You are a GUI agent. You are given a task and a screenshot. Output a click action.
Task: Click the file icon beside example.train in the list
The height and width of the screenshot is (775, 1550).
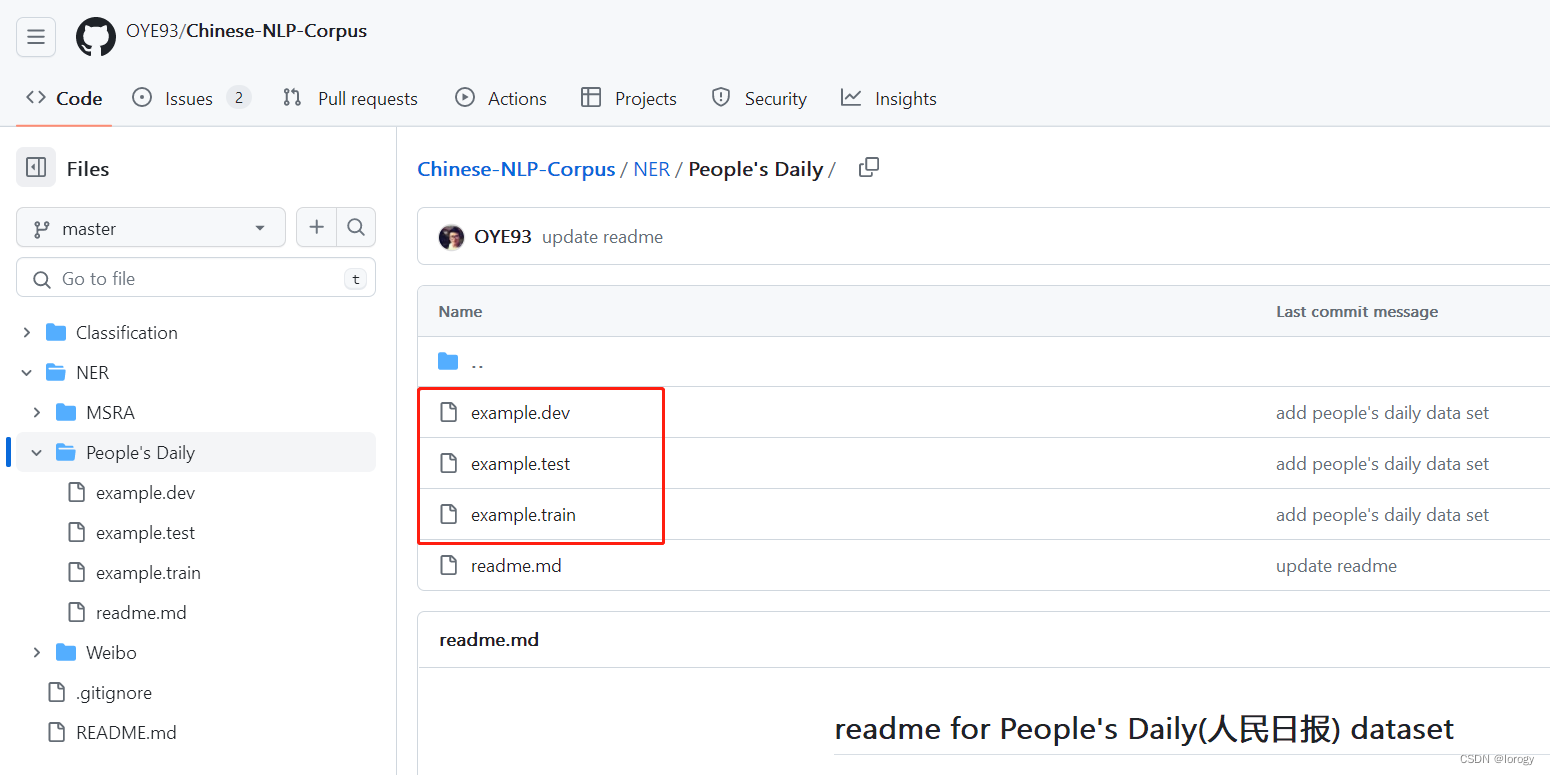(449, 514)
